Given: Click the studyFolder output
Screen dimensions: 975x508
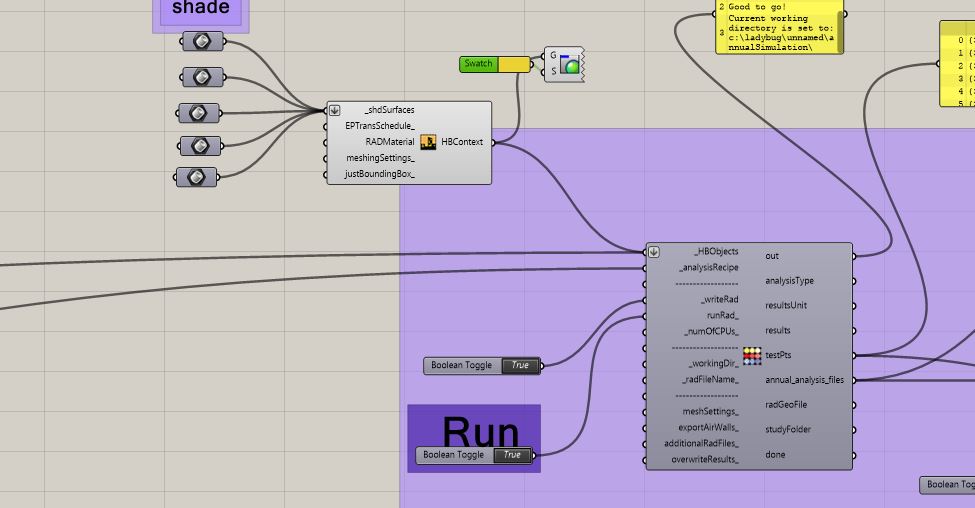Looking at the screenshot, I should coord(788,430).
